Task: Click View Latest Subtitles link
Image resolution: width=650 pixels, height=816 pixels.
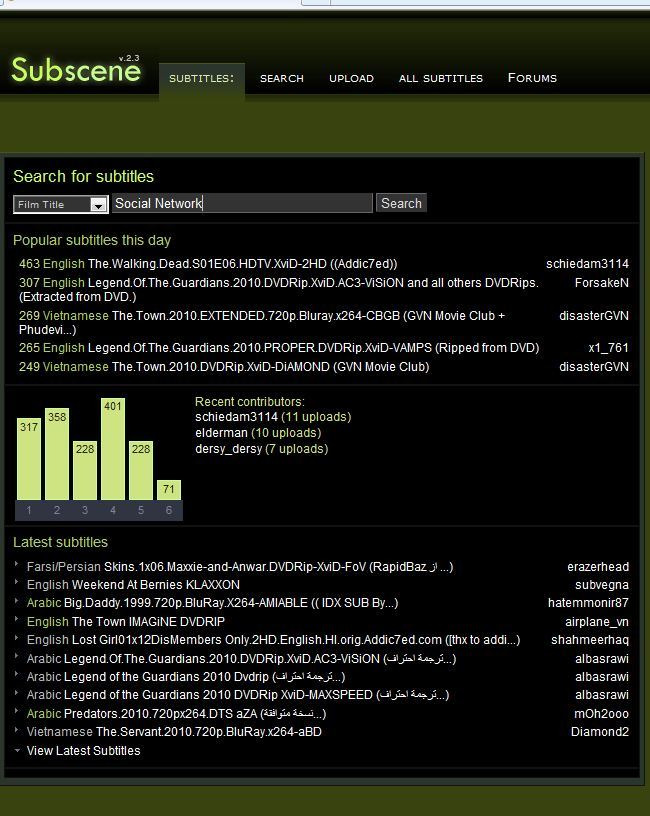Action: click(x=83, y=751)
